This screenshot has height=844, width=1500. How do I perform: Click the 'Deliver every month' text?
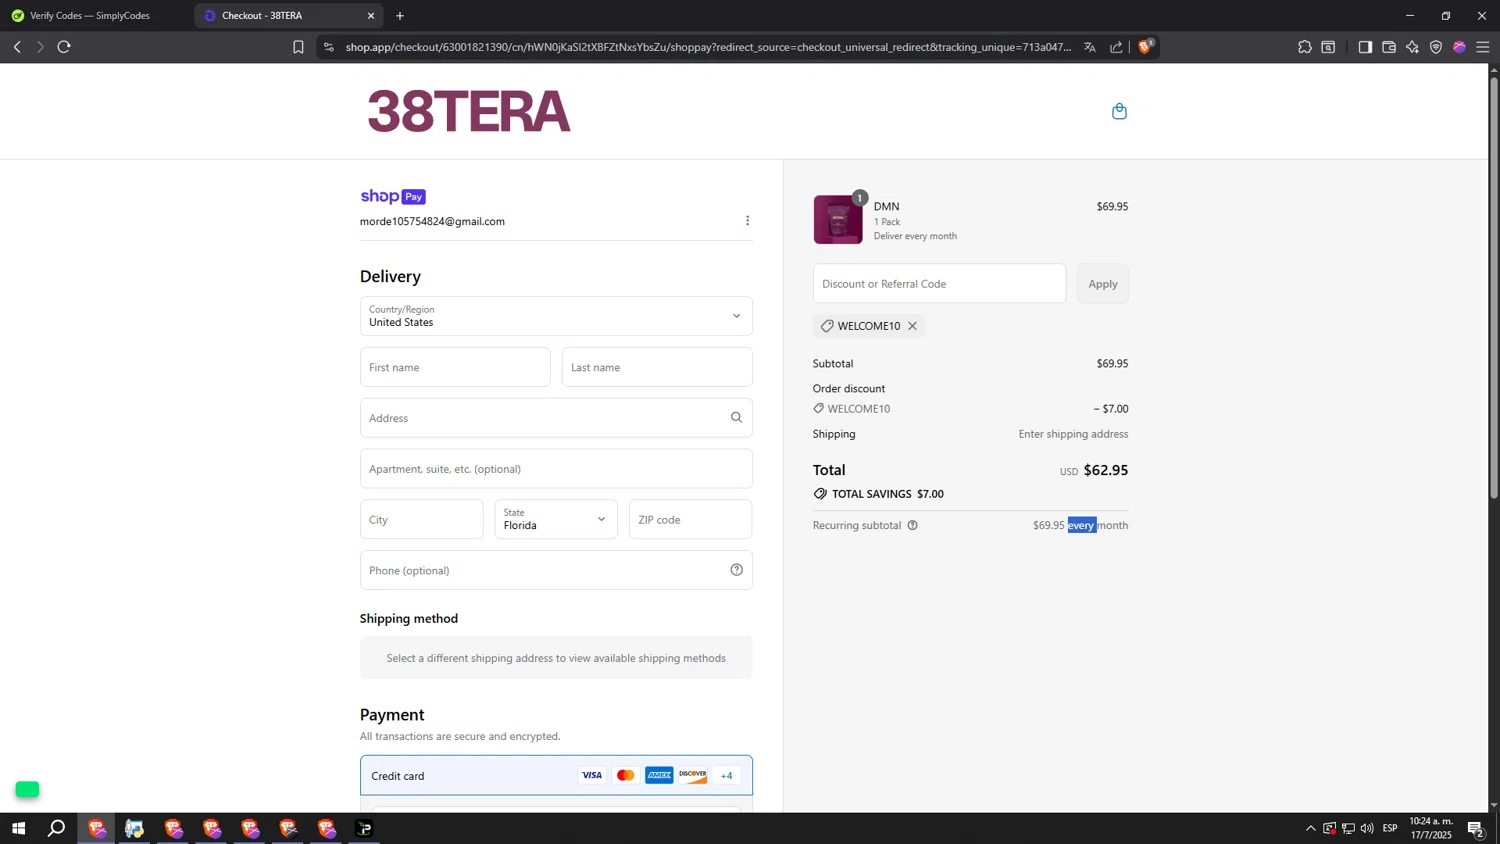pos(915,236)
